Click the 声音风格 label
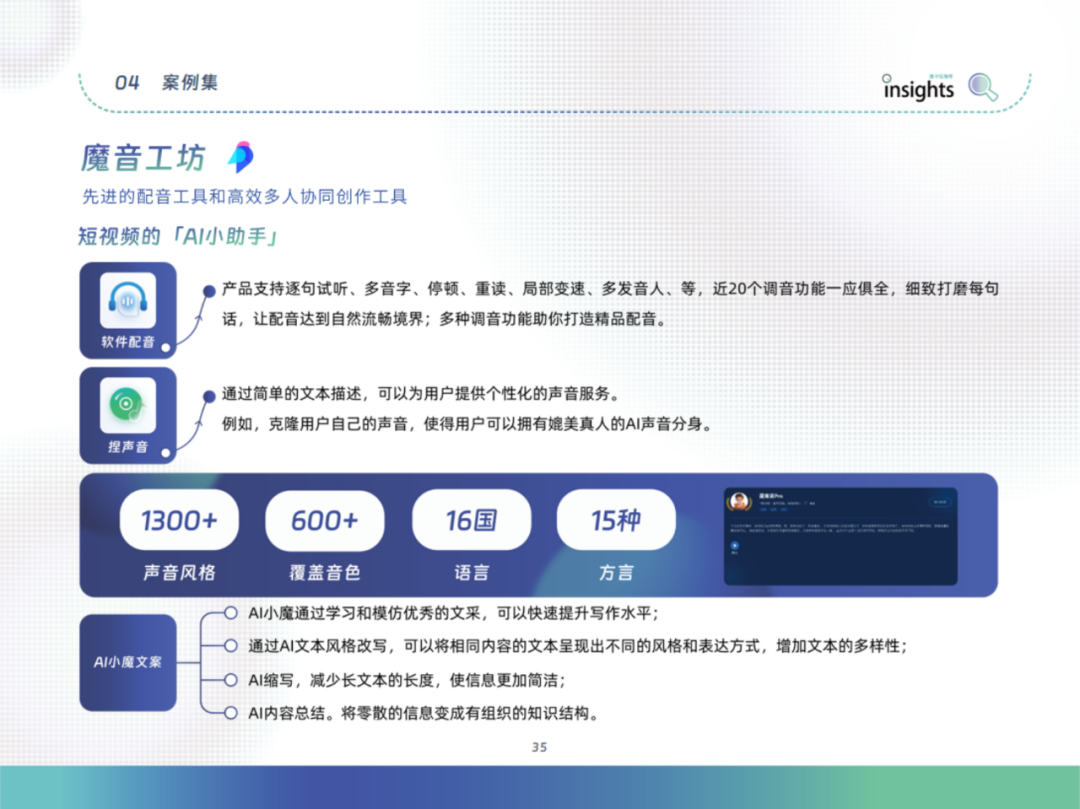Image resolution: width=1080 pixels, height=809 pixels. coord(179,572)
